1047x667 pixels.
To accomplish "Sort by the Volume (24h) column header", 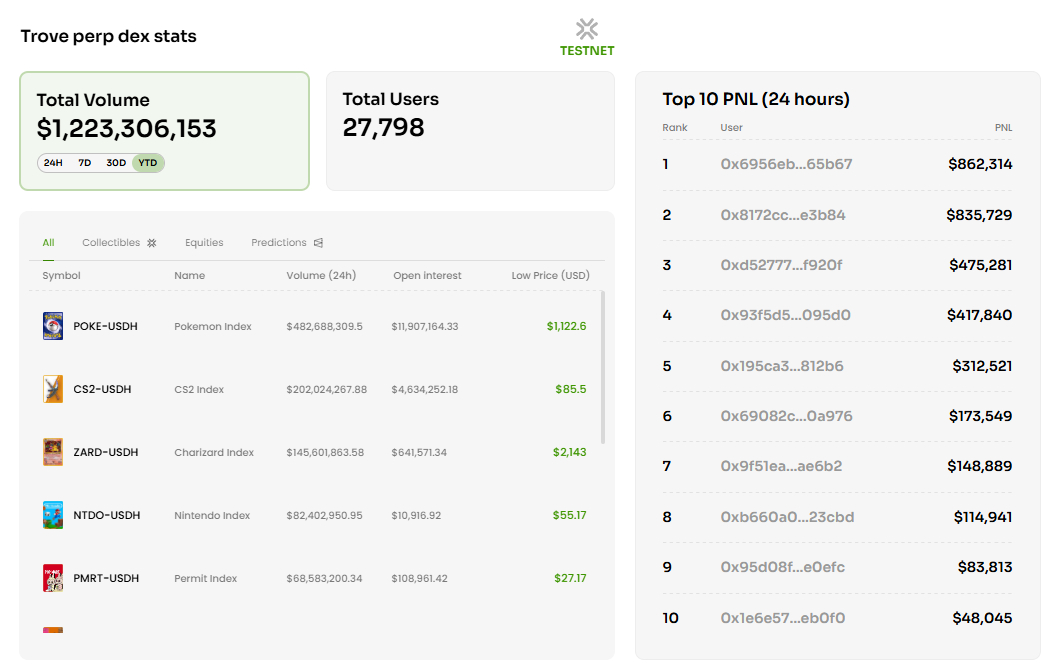I will click(321, 275).
